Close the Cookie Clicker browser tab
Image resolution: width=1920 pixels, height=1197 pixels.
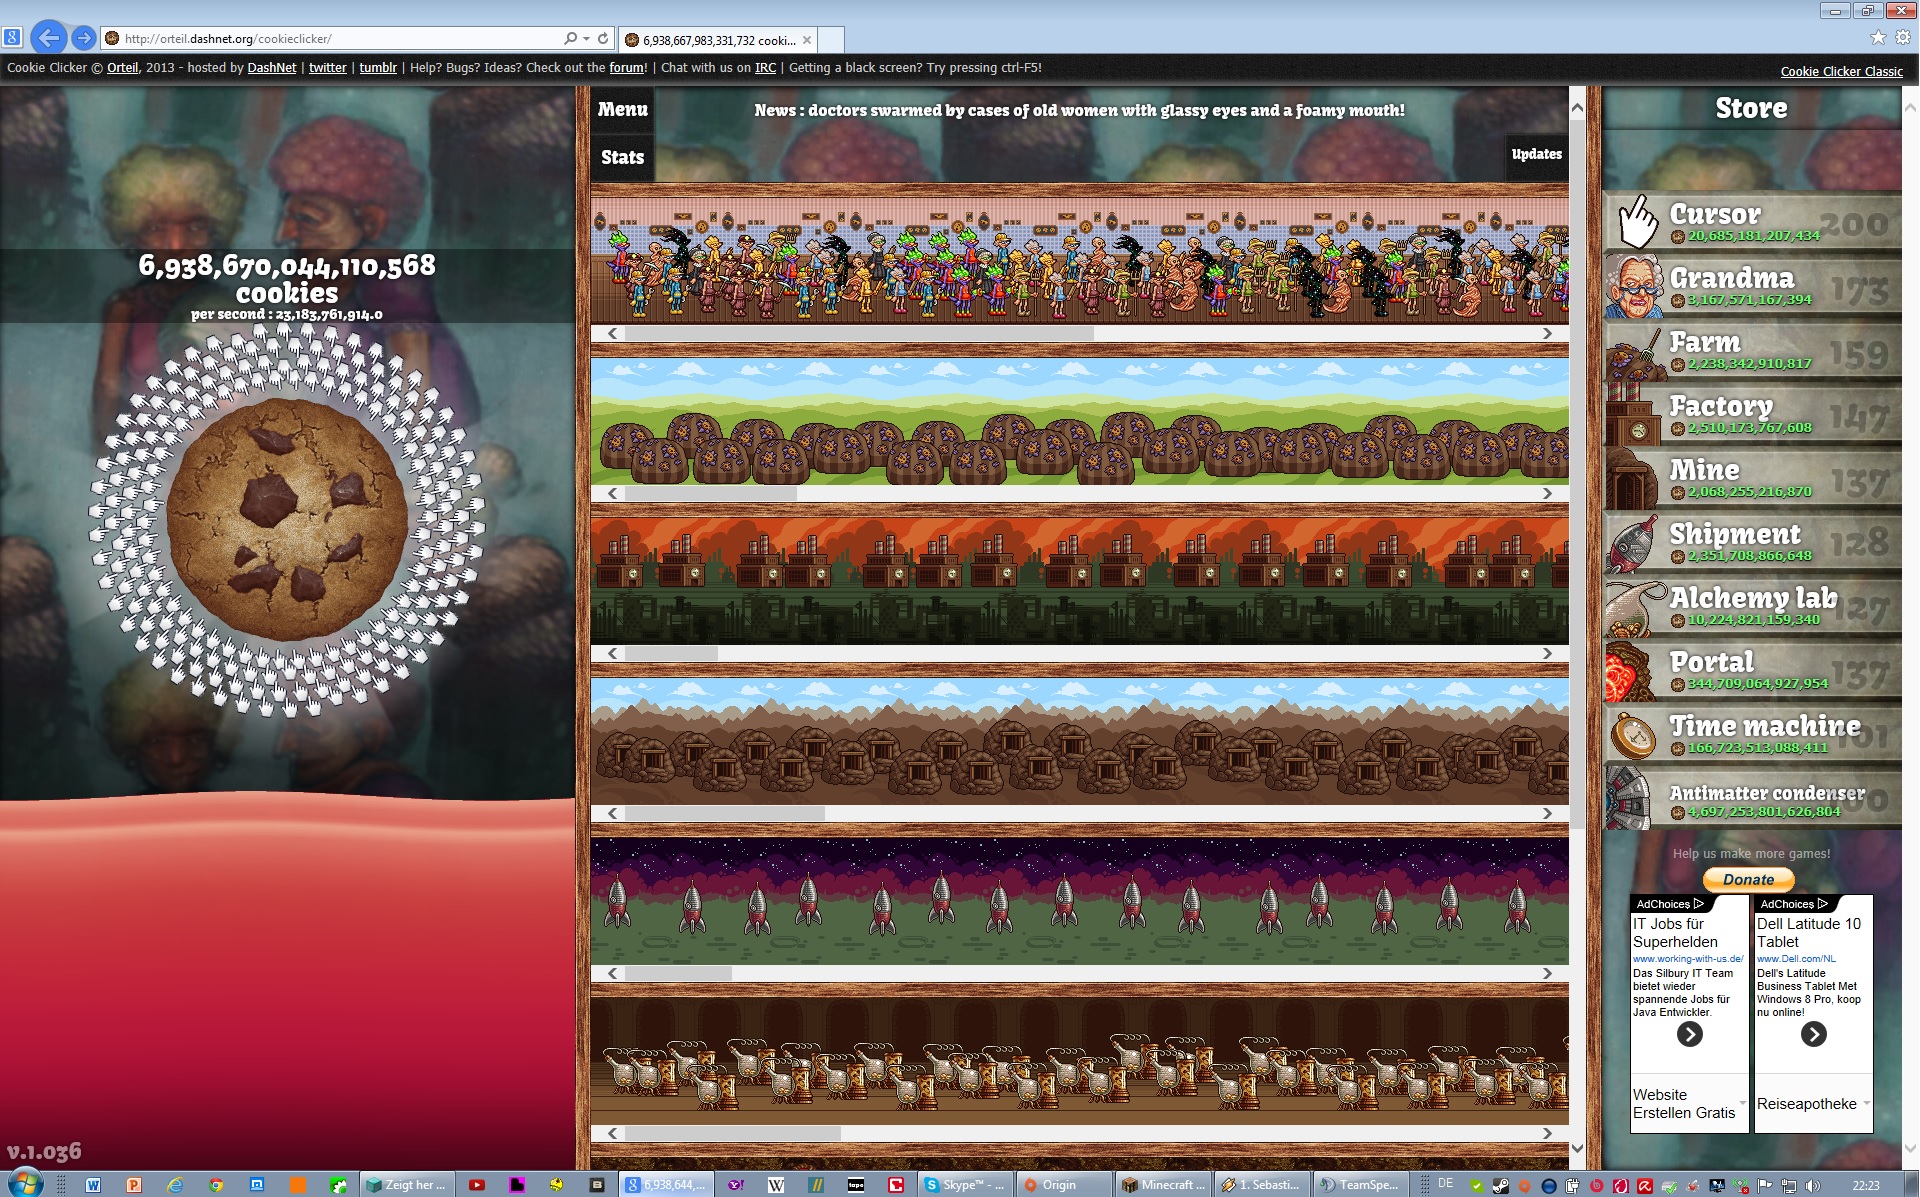tap(807, 40)
